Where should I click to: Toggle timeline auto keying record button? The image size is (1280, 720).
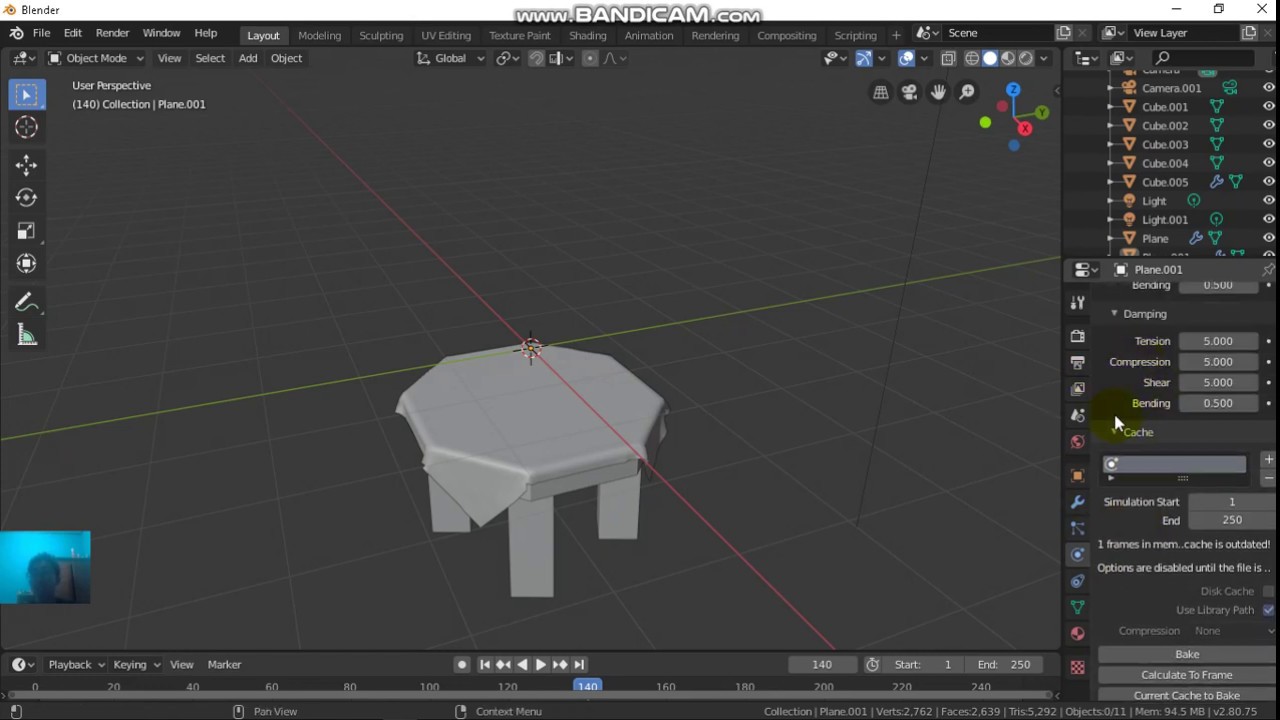(462, 664)
